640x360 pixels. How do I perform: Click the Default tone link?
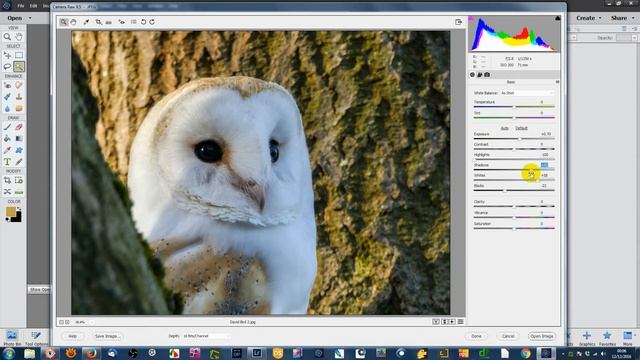[521, 128]
